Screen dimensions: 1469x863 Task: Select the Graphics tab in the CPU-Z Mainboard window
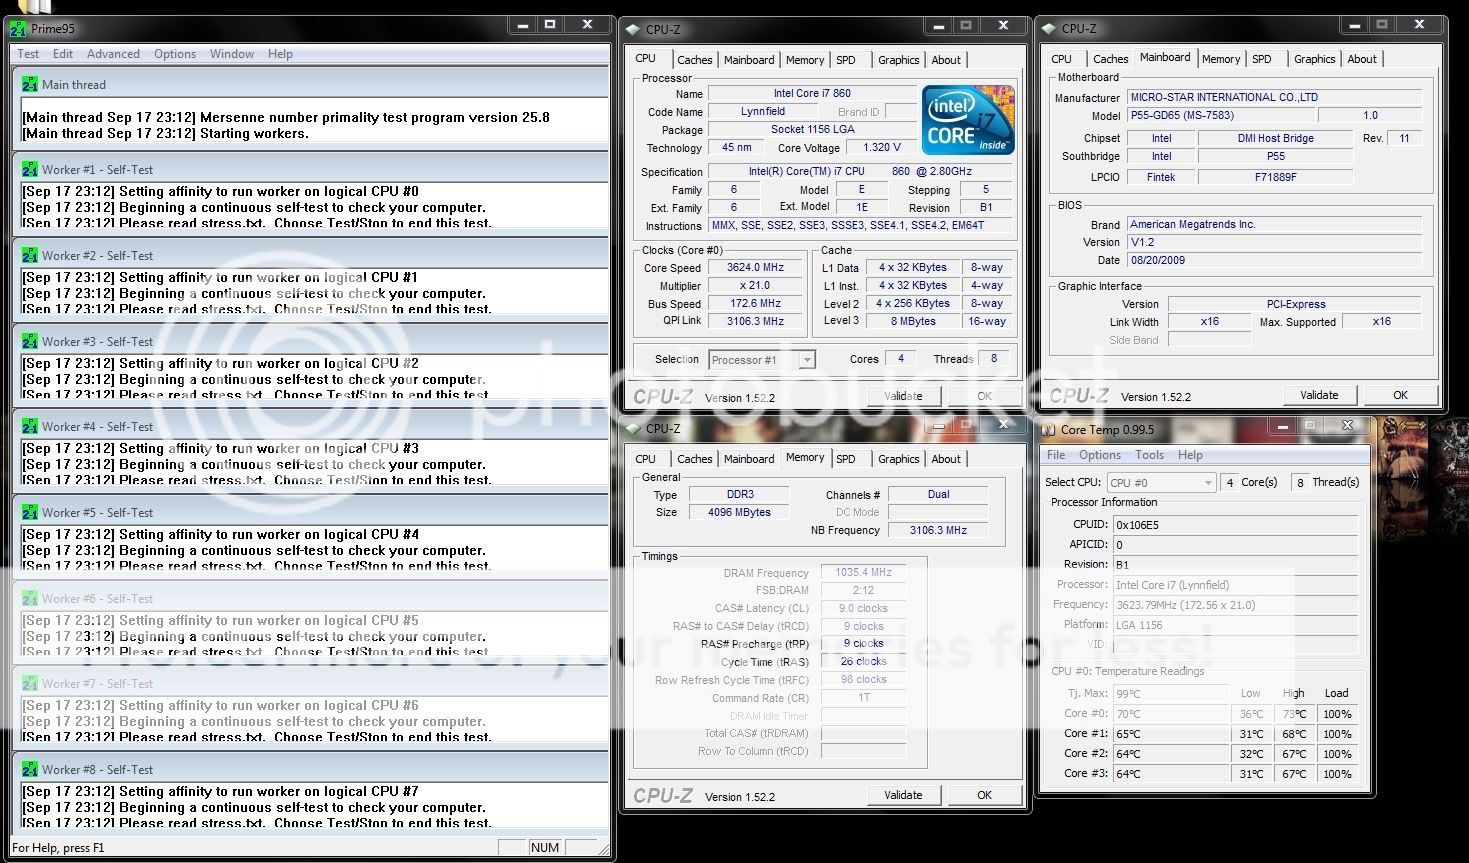[1314, 59]
